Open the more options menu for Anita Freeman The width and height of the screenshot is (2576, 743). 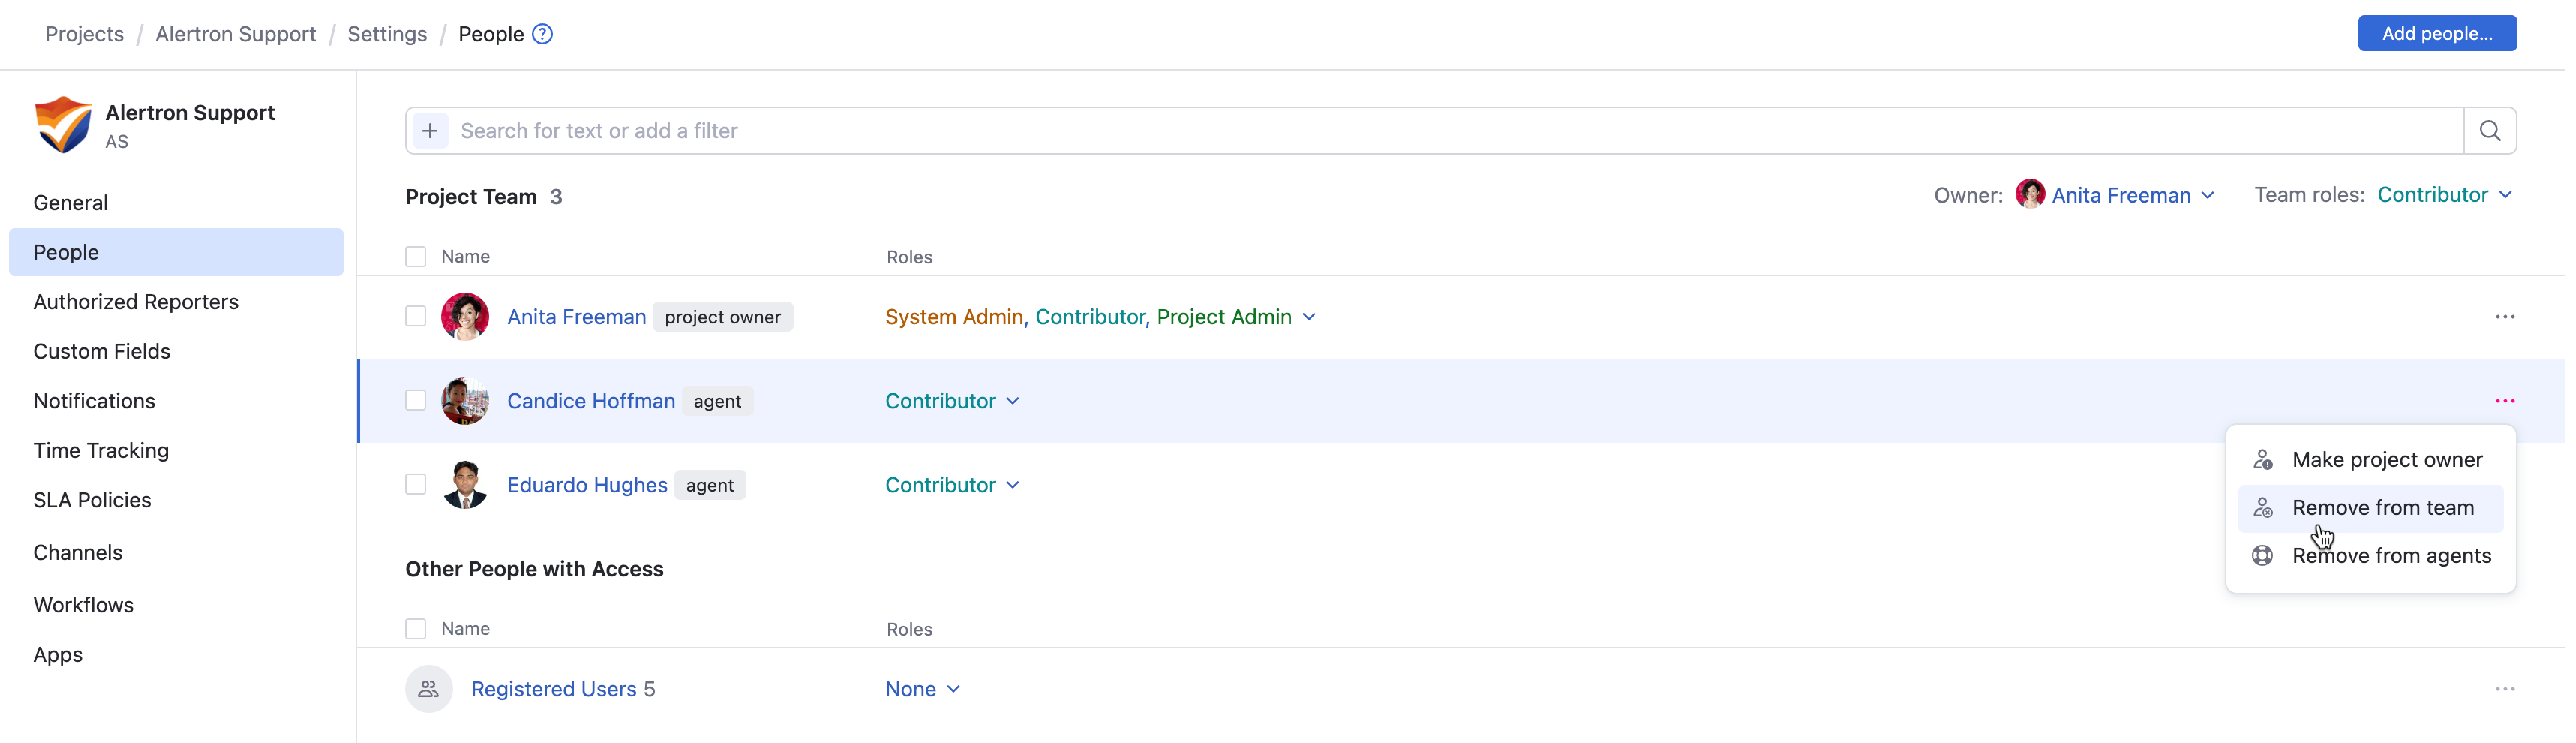point(2504,317)
